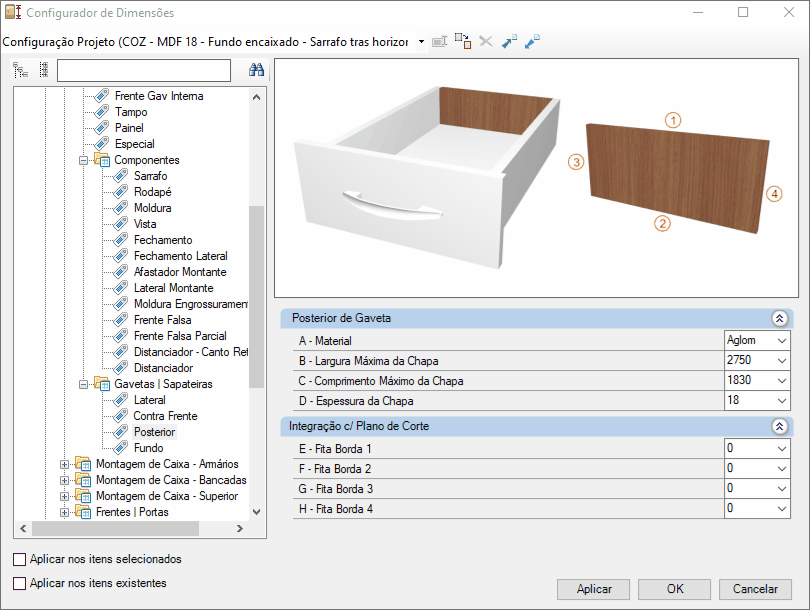Click the binoculars search icon

click(x=255, y=70)
